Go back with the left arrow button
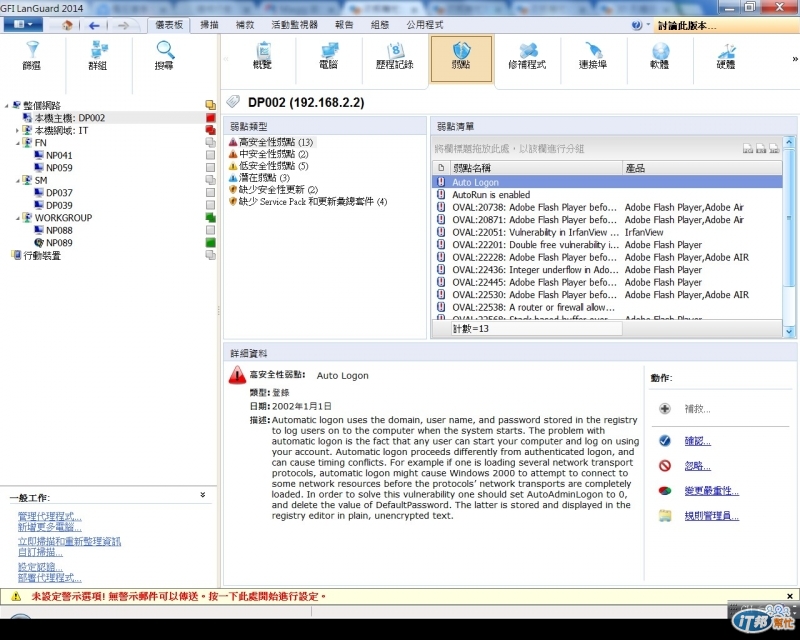The image size is (800, 640). pos(94,25)
